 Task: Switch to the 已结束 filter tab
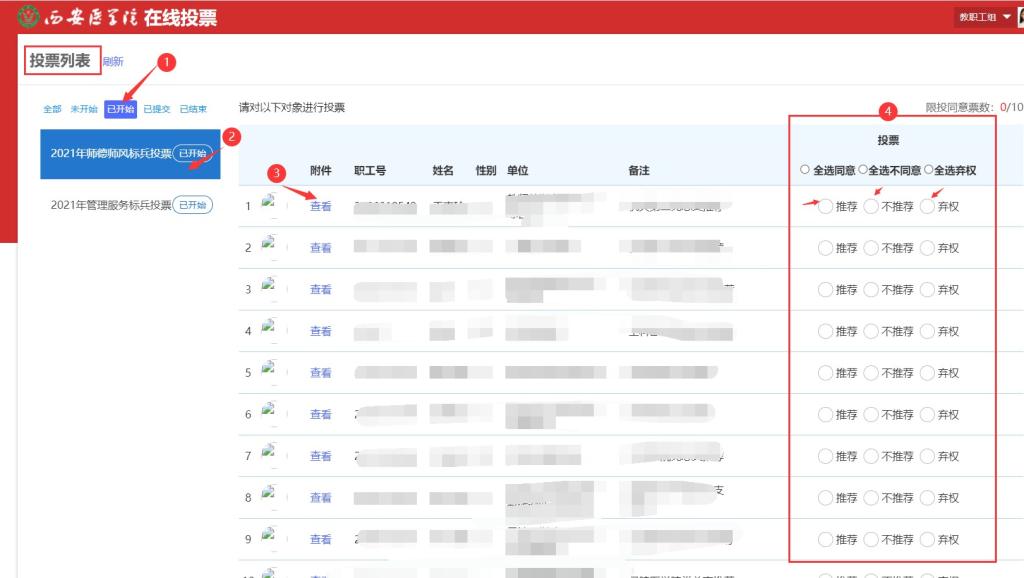[193, 109]
